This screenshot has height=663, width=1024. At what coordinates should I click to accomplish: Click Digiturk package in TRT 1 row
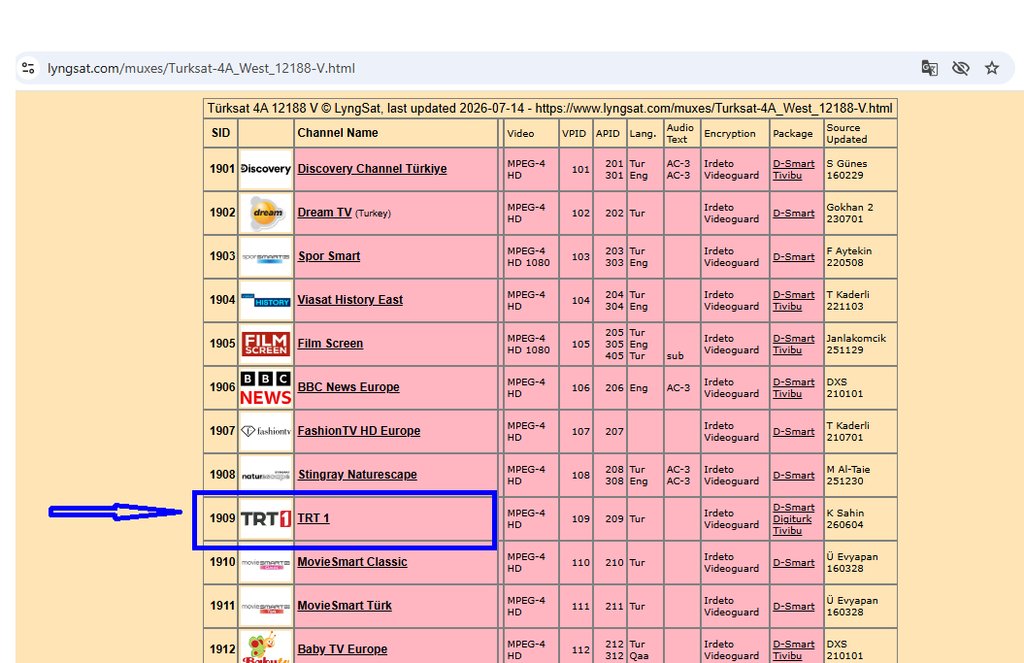click(x=792, y=519)
